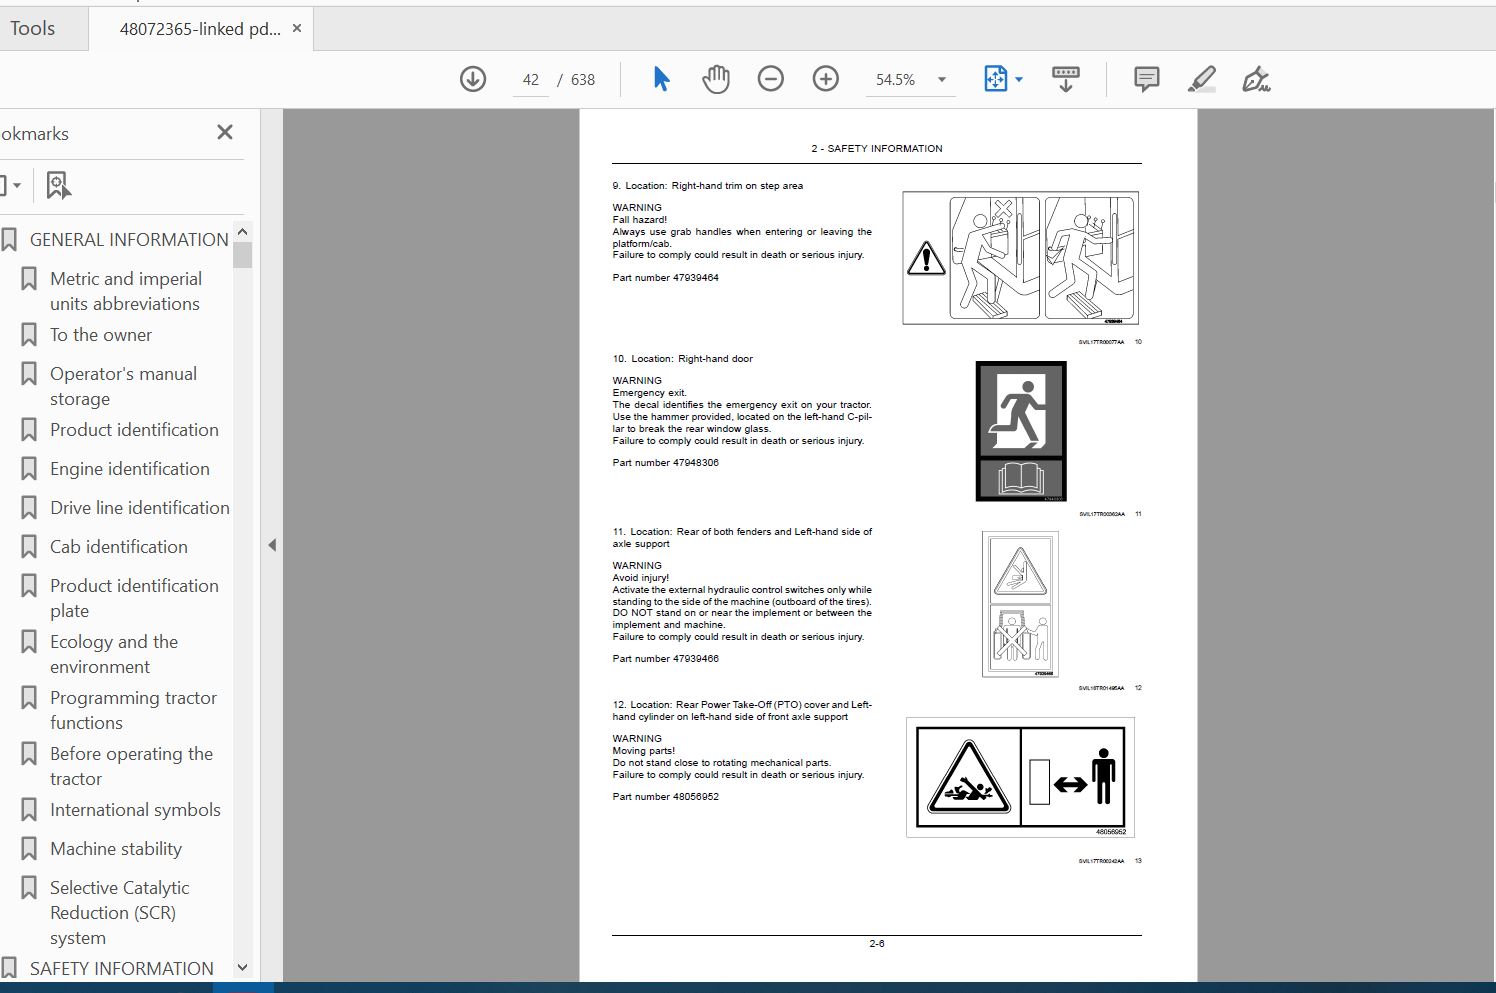Open the fit page dropdown arrow
This screenshot has height=993, width=1496.
point(1019,79)
